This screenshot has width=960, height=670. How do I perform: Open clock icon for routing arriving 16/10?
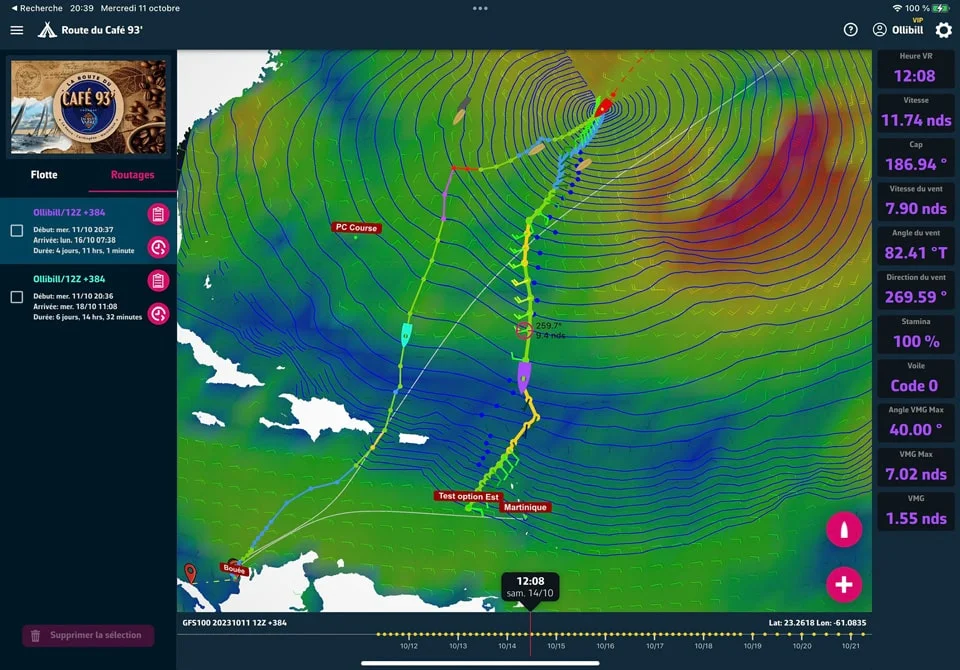point(158,247)
